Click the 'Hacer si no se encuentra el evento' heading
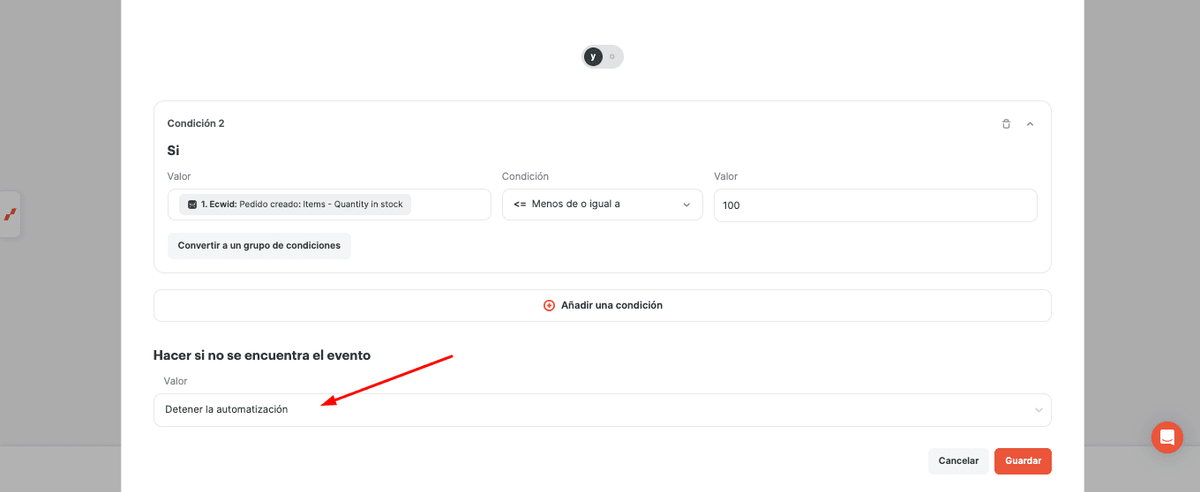 point(262,355)
